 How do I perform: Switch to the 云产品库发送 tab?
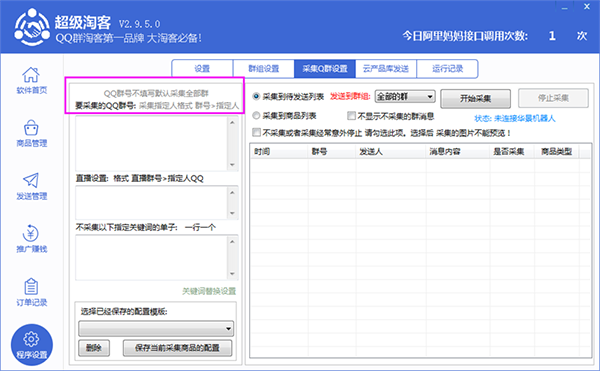[x=386, y=69]
